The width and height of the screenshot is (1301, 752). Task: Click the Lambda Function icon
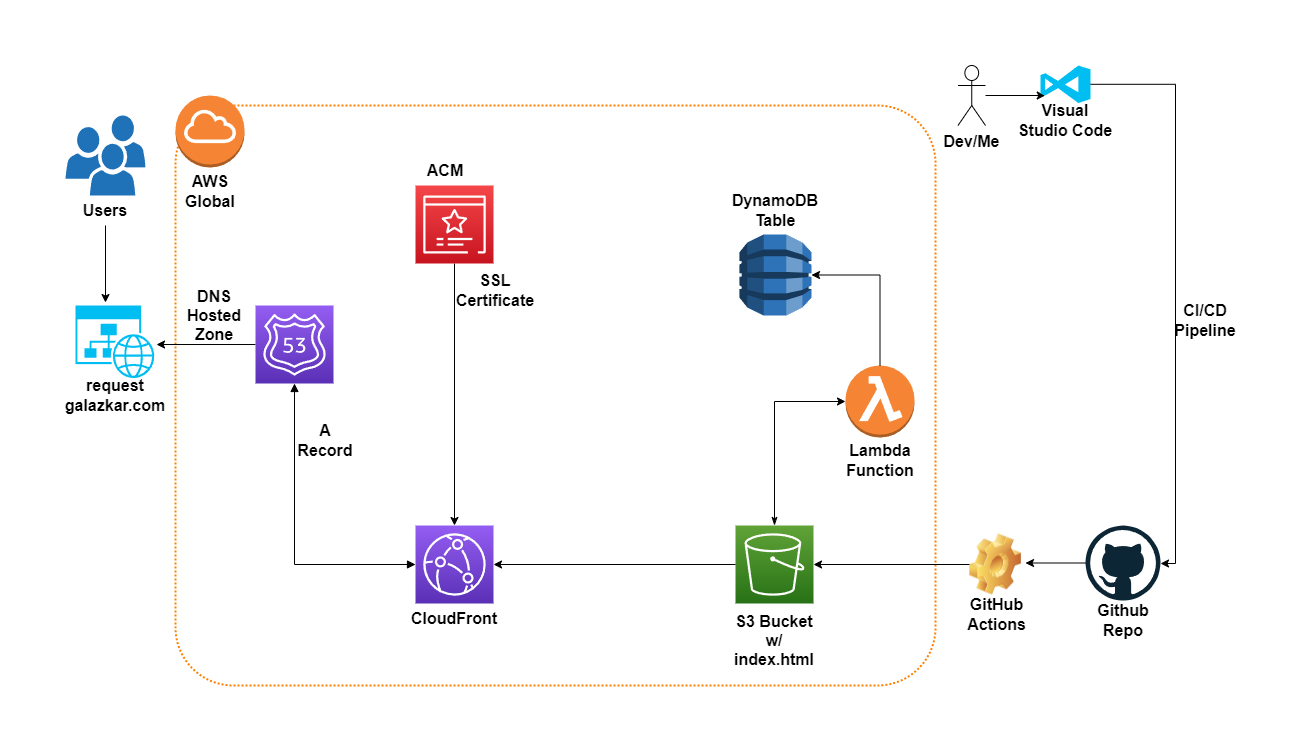(x=880, y=401)
